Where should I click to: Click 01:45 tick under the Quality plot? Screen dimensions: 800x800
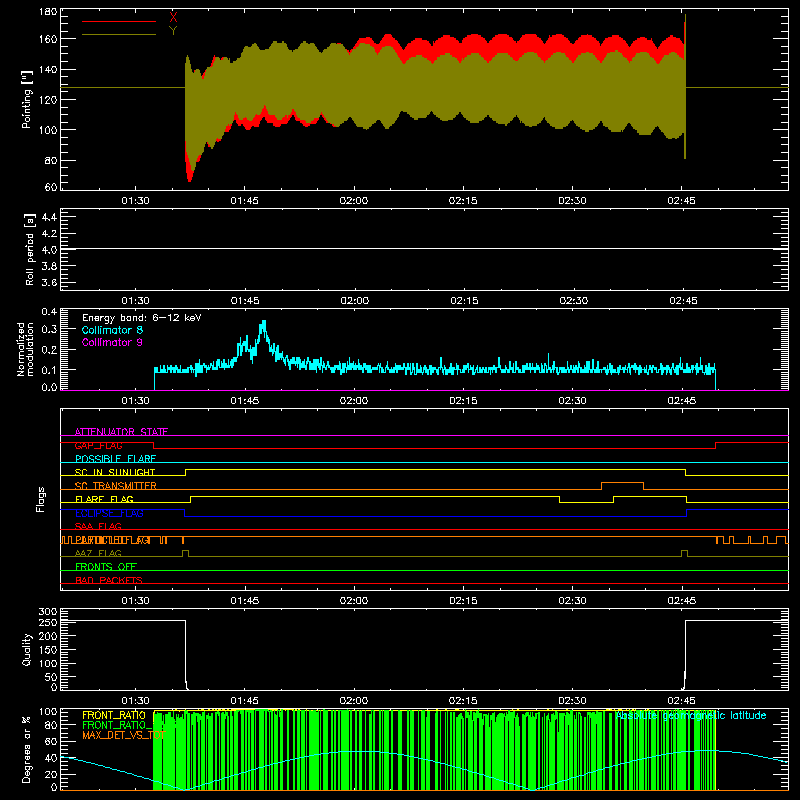[244, 701]
